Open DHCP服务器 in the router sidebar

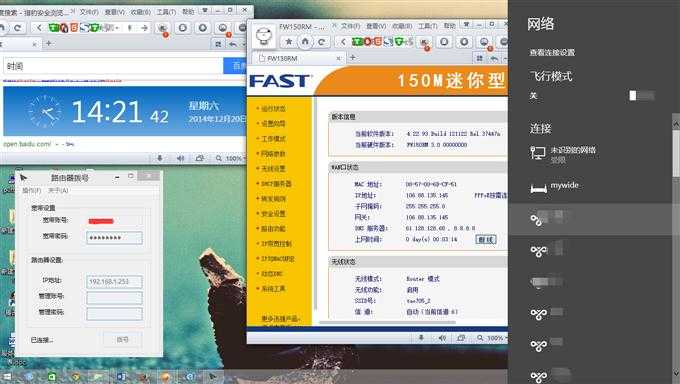(x=276, y=184)
